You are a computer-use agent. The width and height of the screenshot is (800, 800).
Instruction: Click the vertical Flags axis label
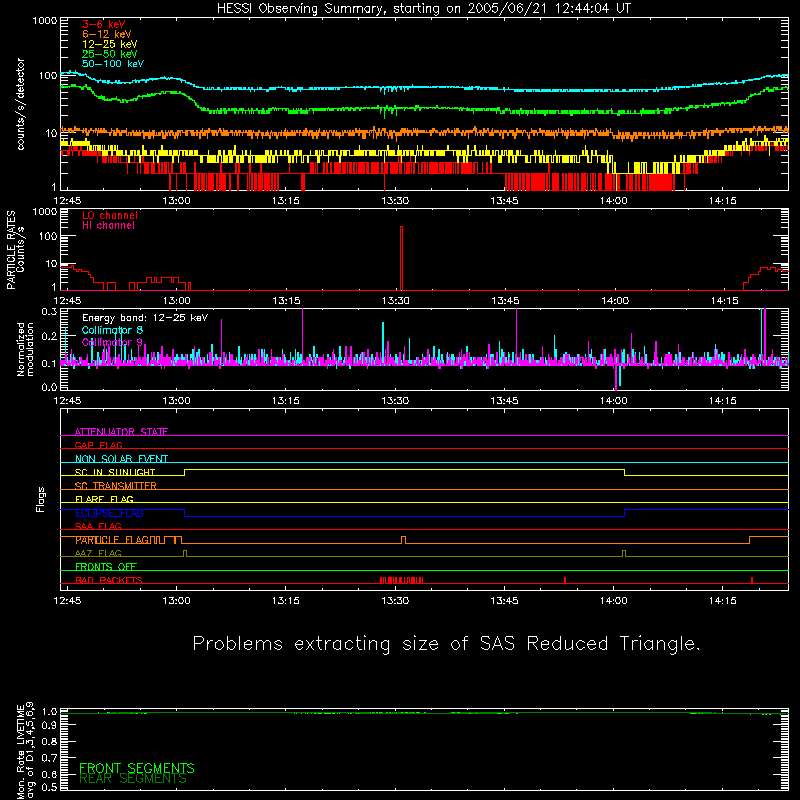pos(41,499)
